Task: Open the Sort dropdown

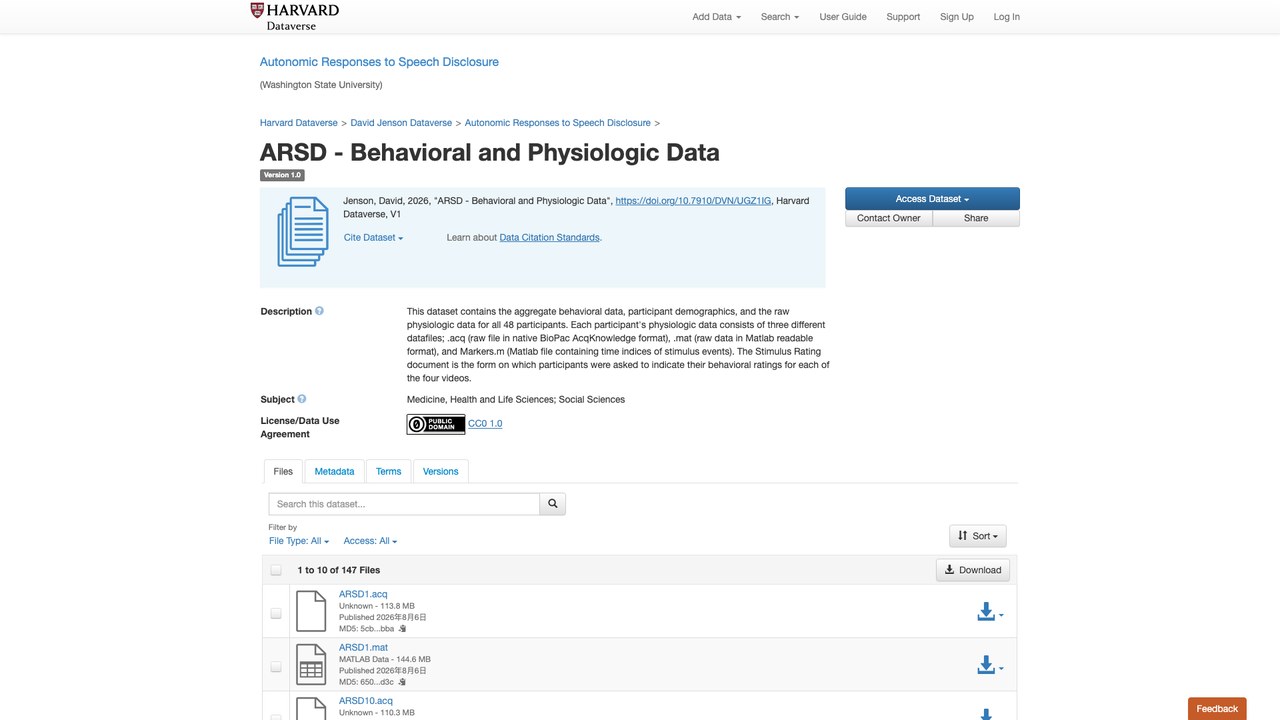Action: click(978, 536)
